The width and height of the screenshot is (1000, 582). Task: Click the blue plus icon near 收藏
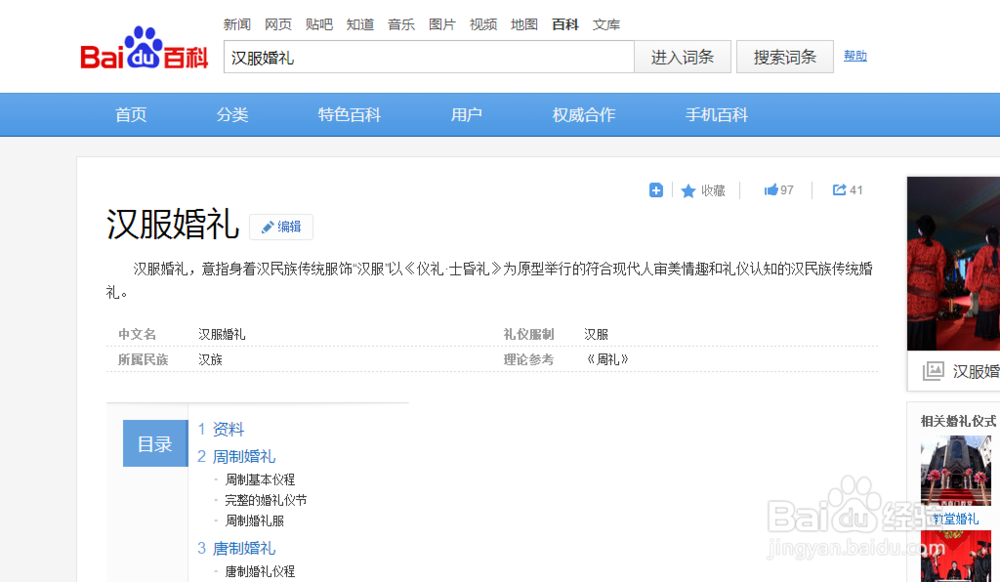pos(656,190)
